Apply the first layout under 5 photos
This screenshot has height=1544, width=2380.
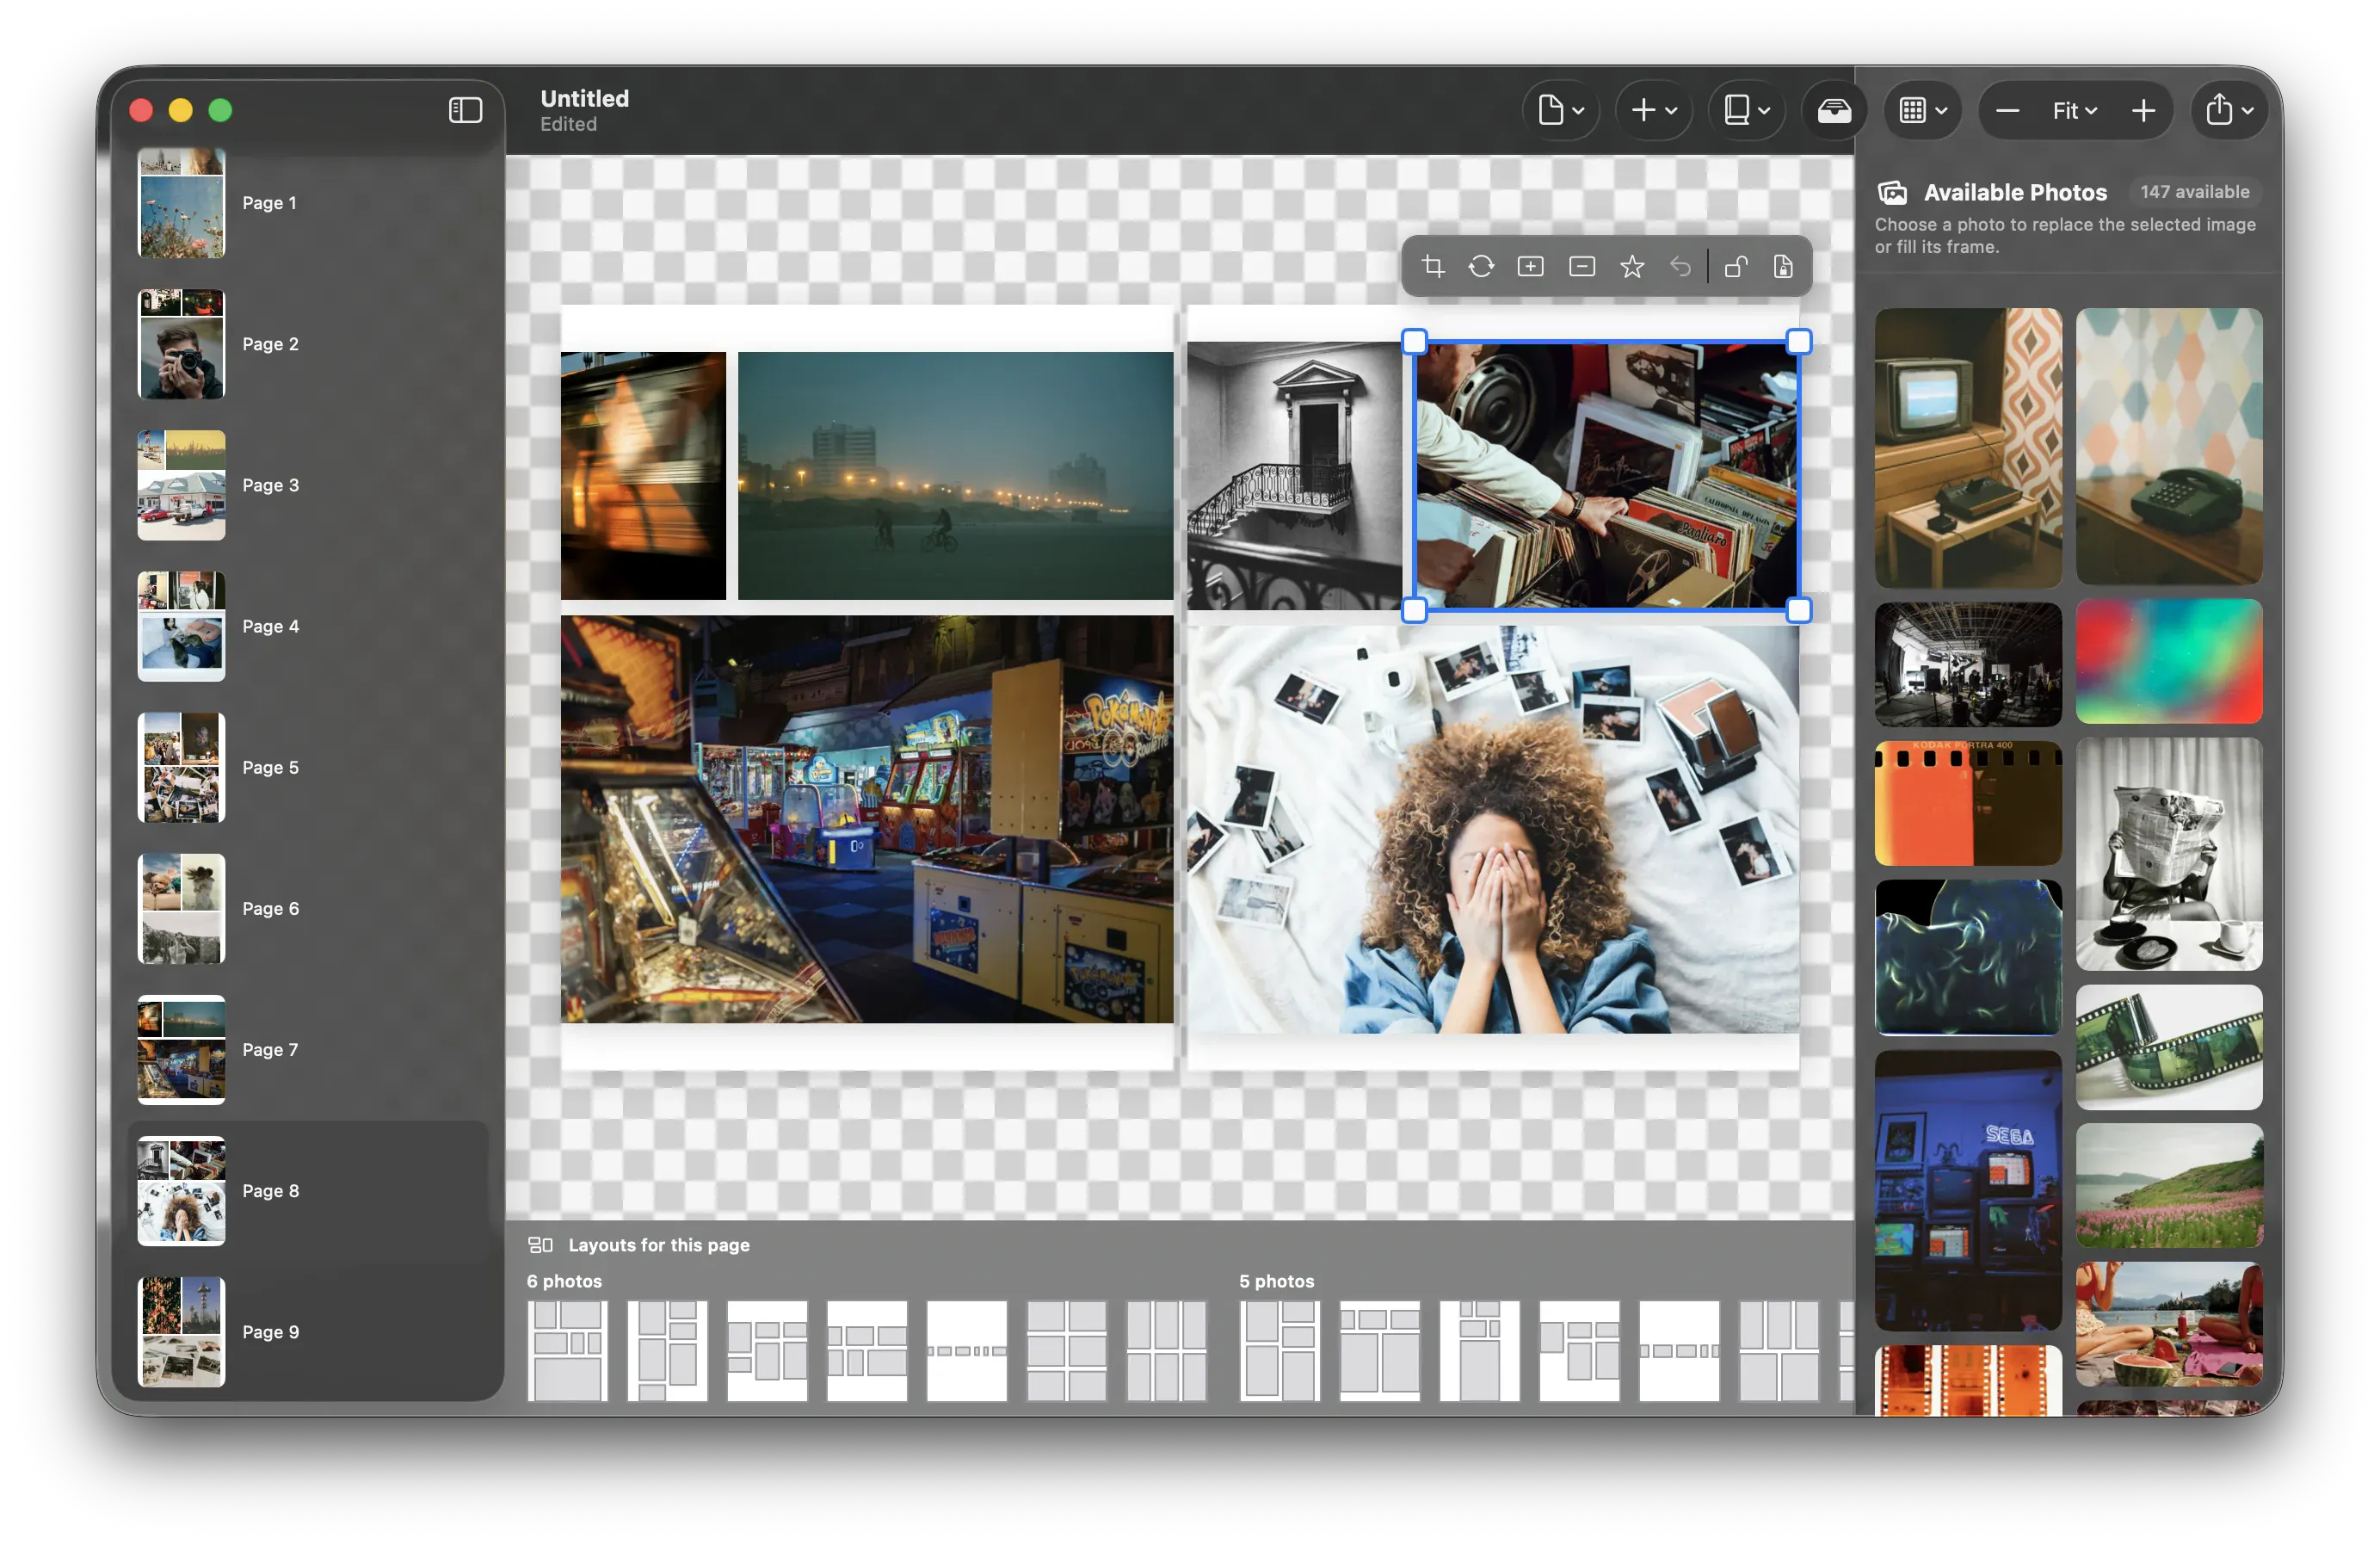(x=1280, y=1350)
